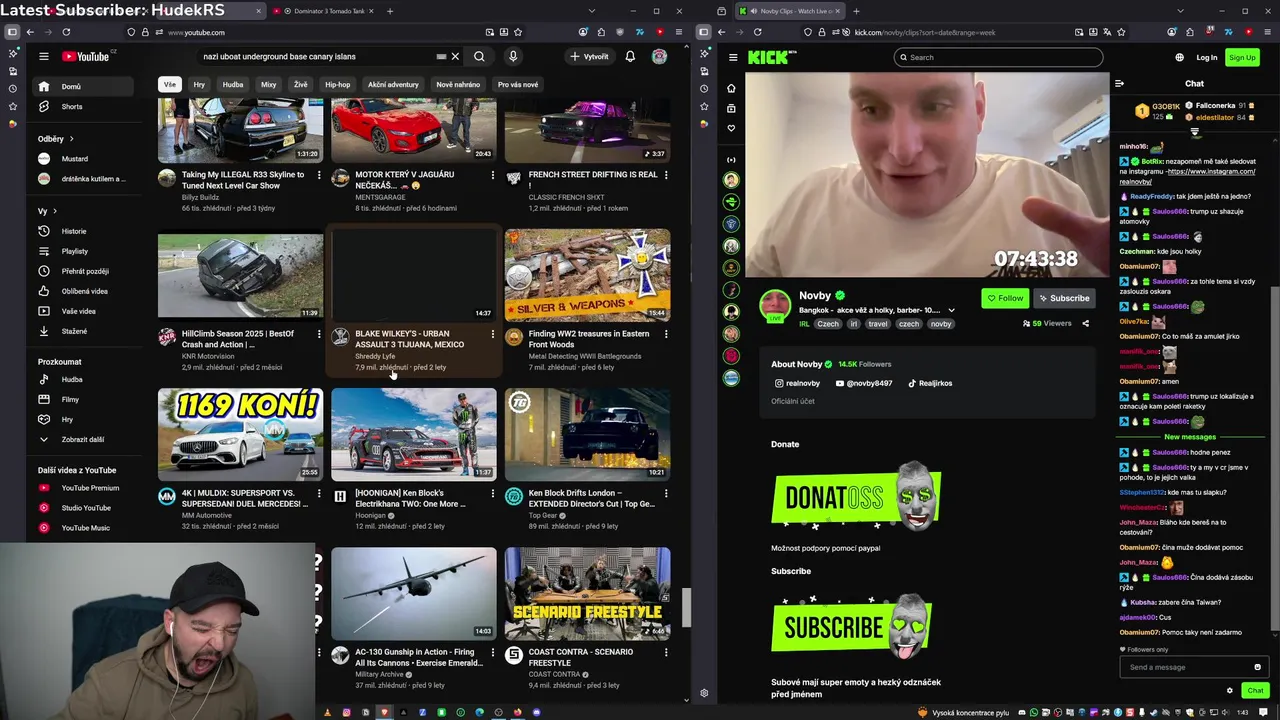Click the YouTube logo
This screenshot has height=720, width=1280.
pos(85,57)
